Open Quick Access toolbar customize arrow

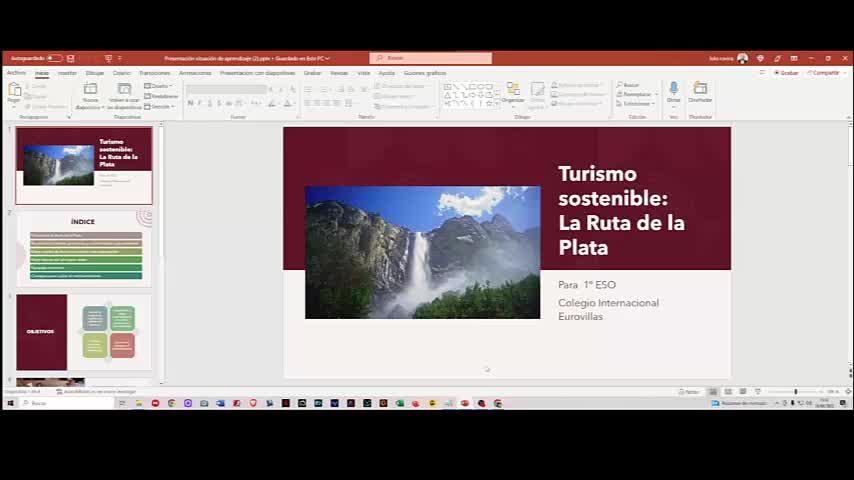click(x=120, y=58)
